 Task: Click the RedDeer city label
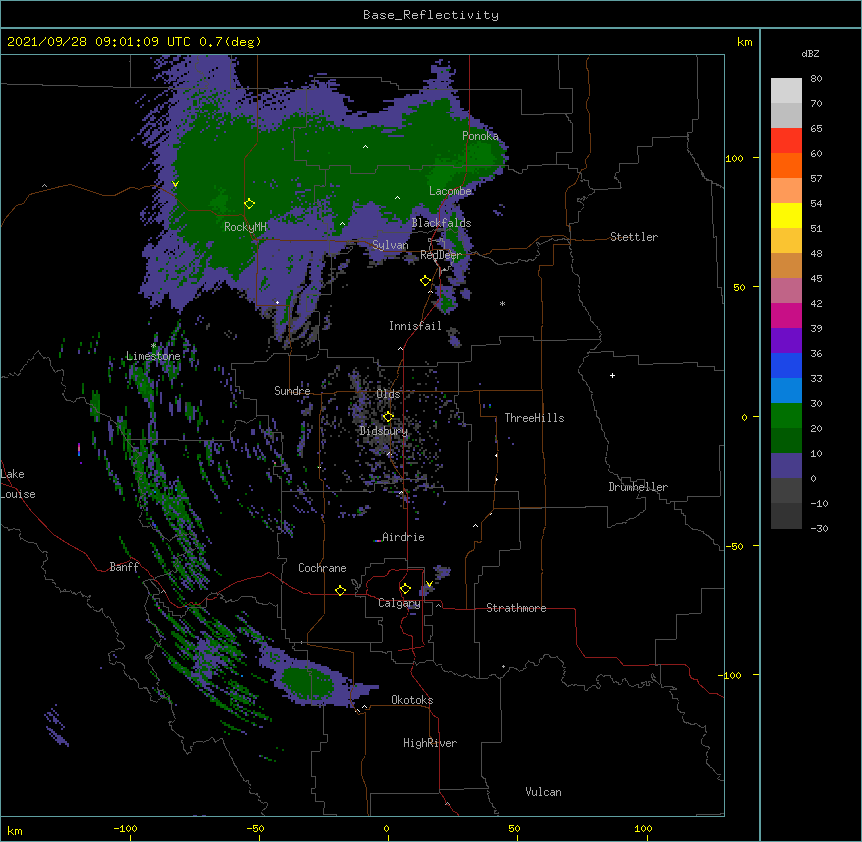point(441,255)
